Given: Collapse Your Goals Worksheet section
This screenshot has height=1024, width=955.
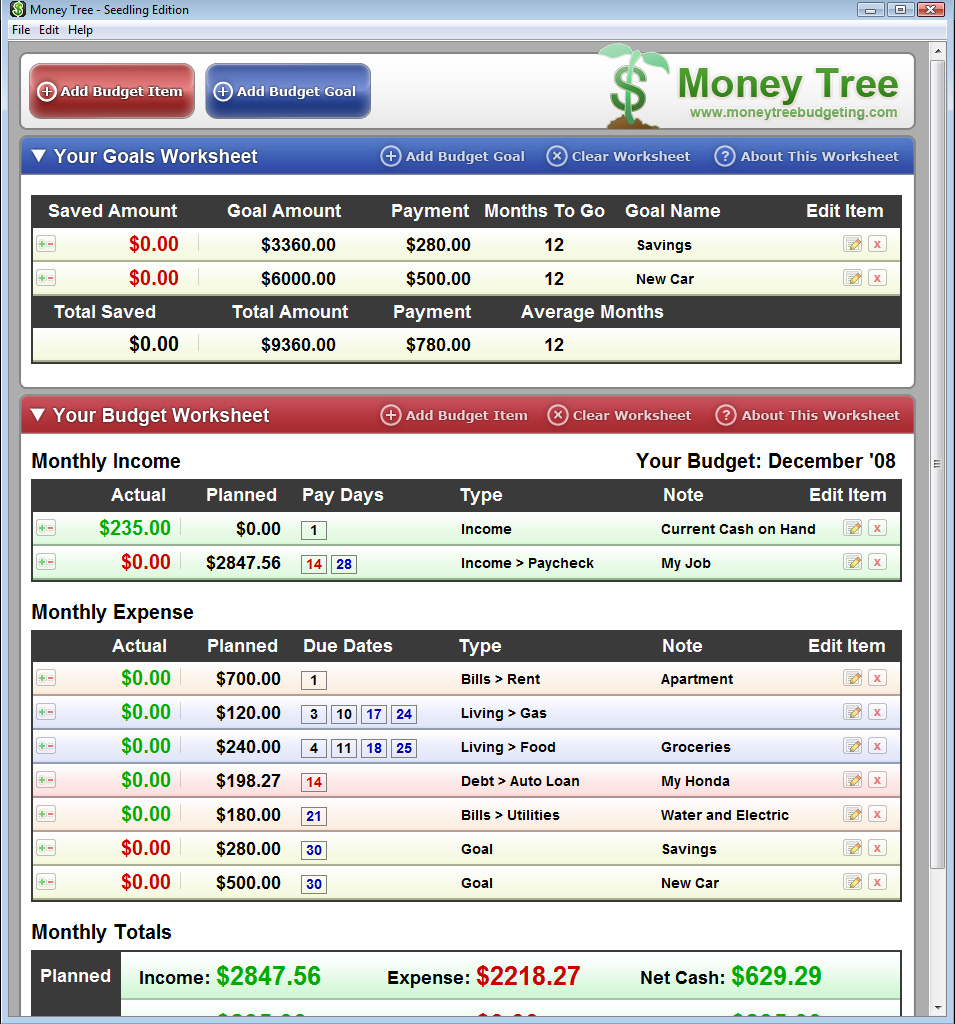Looking at the screenshot, I should click(x=39, y=156).
